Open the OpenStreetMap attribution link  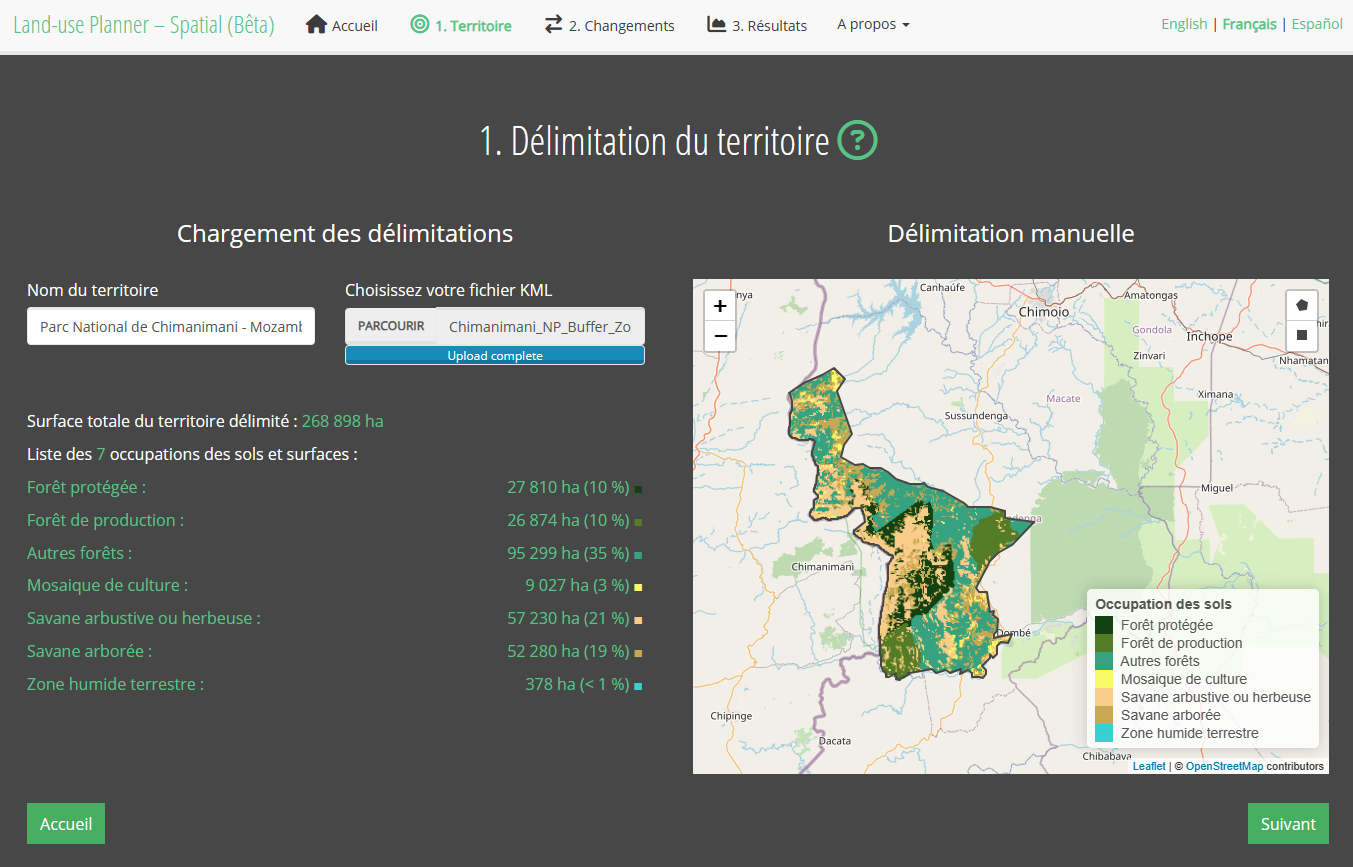point(1224,766)
